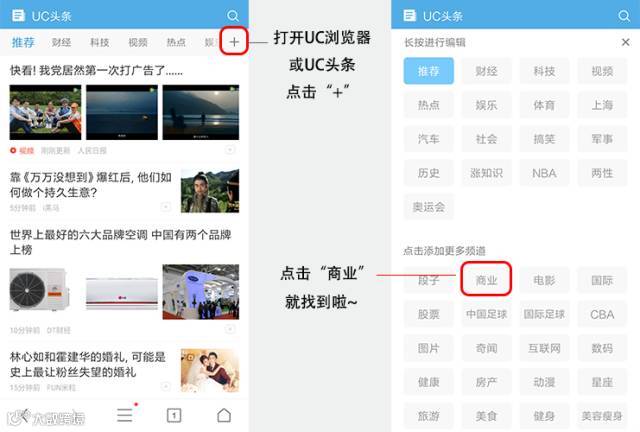Tap dismiss icon beside wedding article
The height and width of the screenshot is (432, 640).
pyautogui.click(x=166, y=386)
